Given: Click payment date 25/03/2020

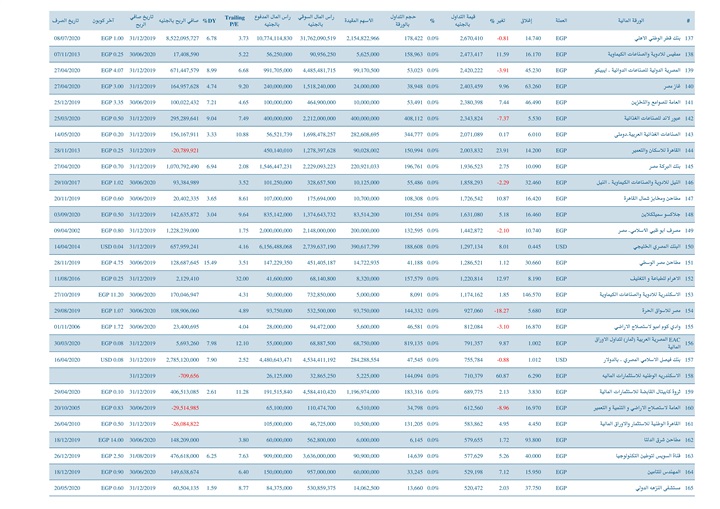Looking at the screenshot, I should click(x=67, y=119).
